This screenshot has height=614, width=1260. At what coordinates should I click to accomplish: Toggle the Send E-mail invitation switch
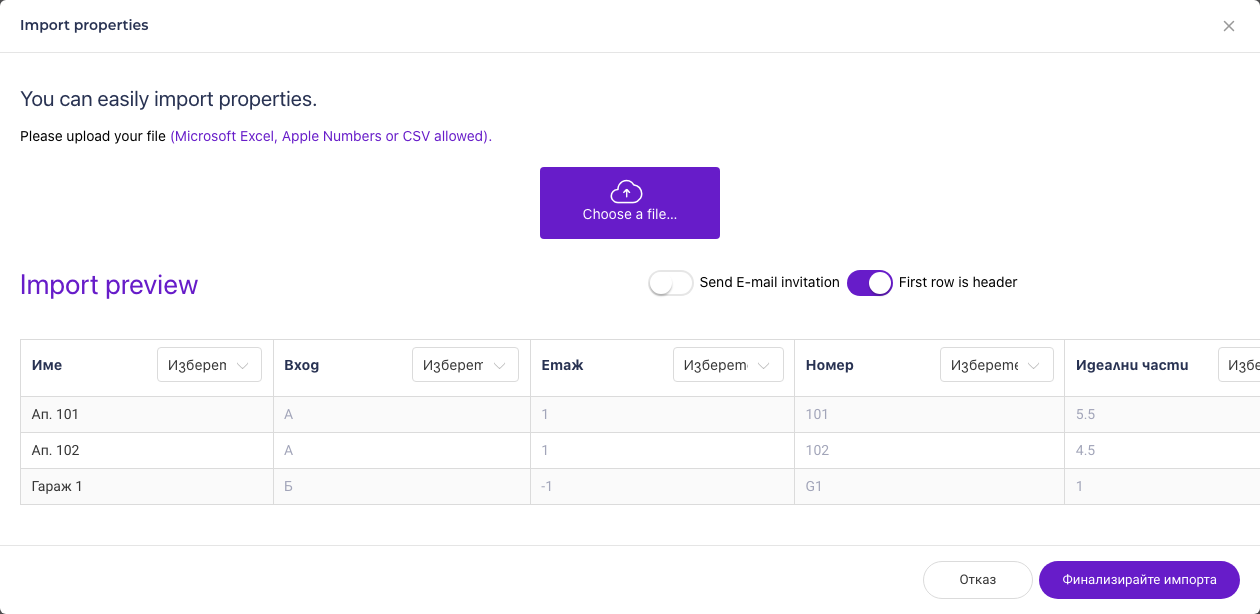(x=671, y=283)
